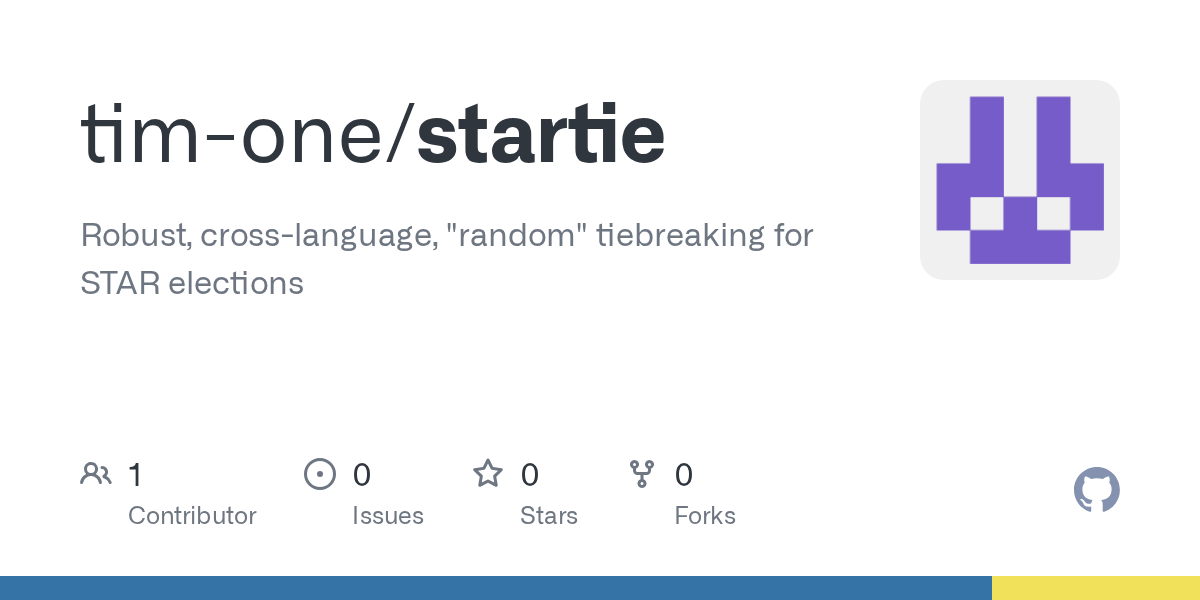Click the contributors people icon

click(x=96, y=474)
